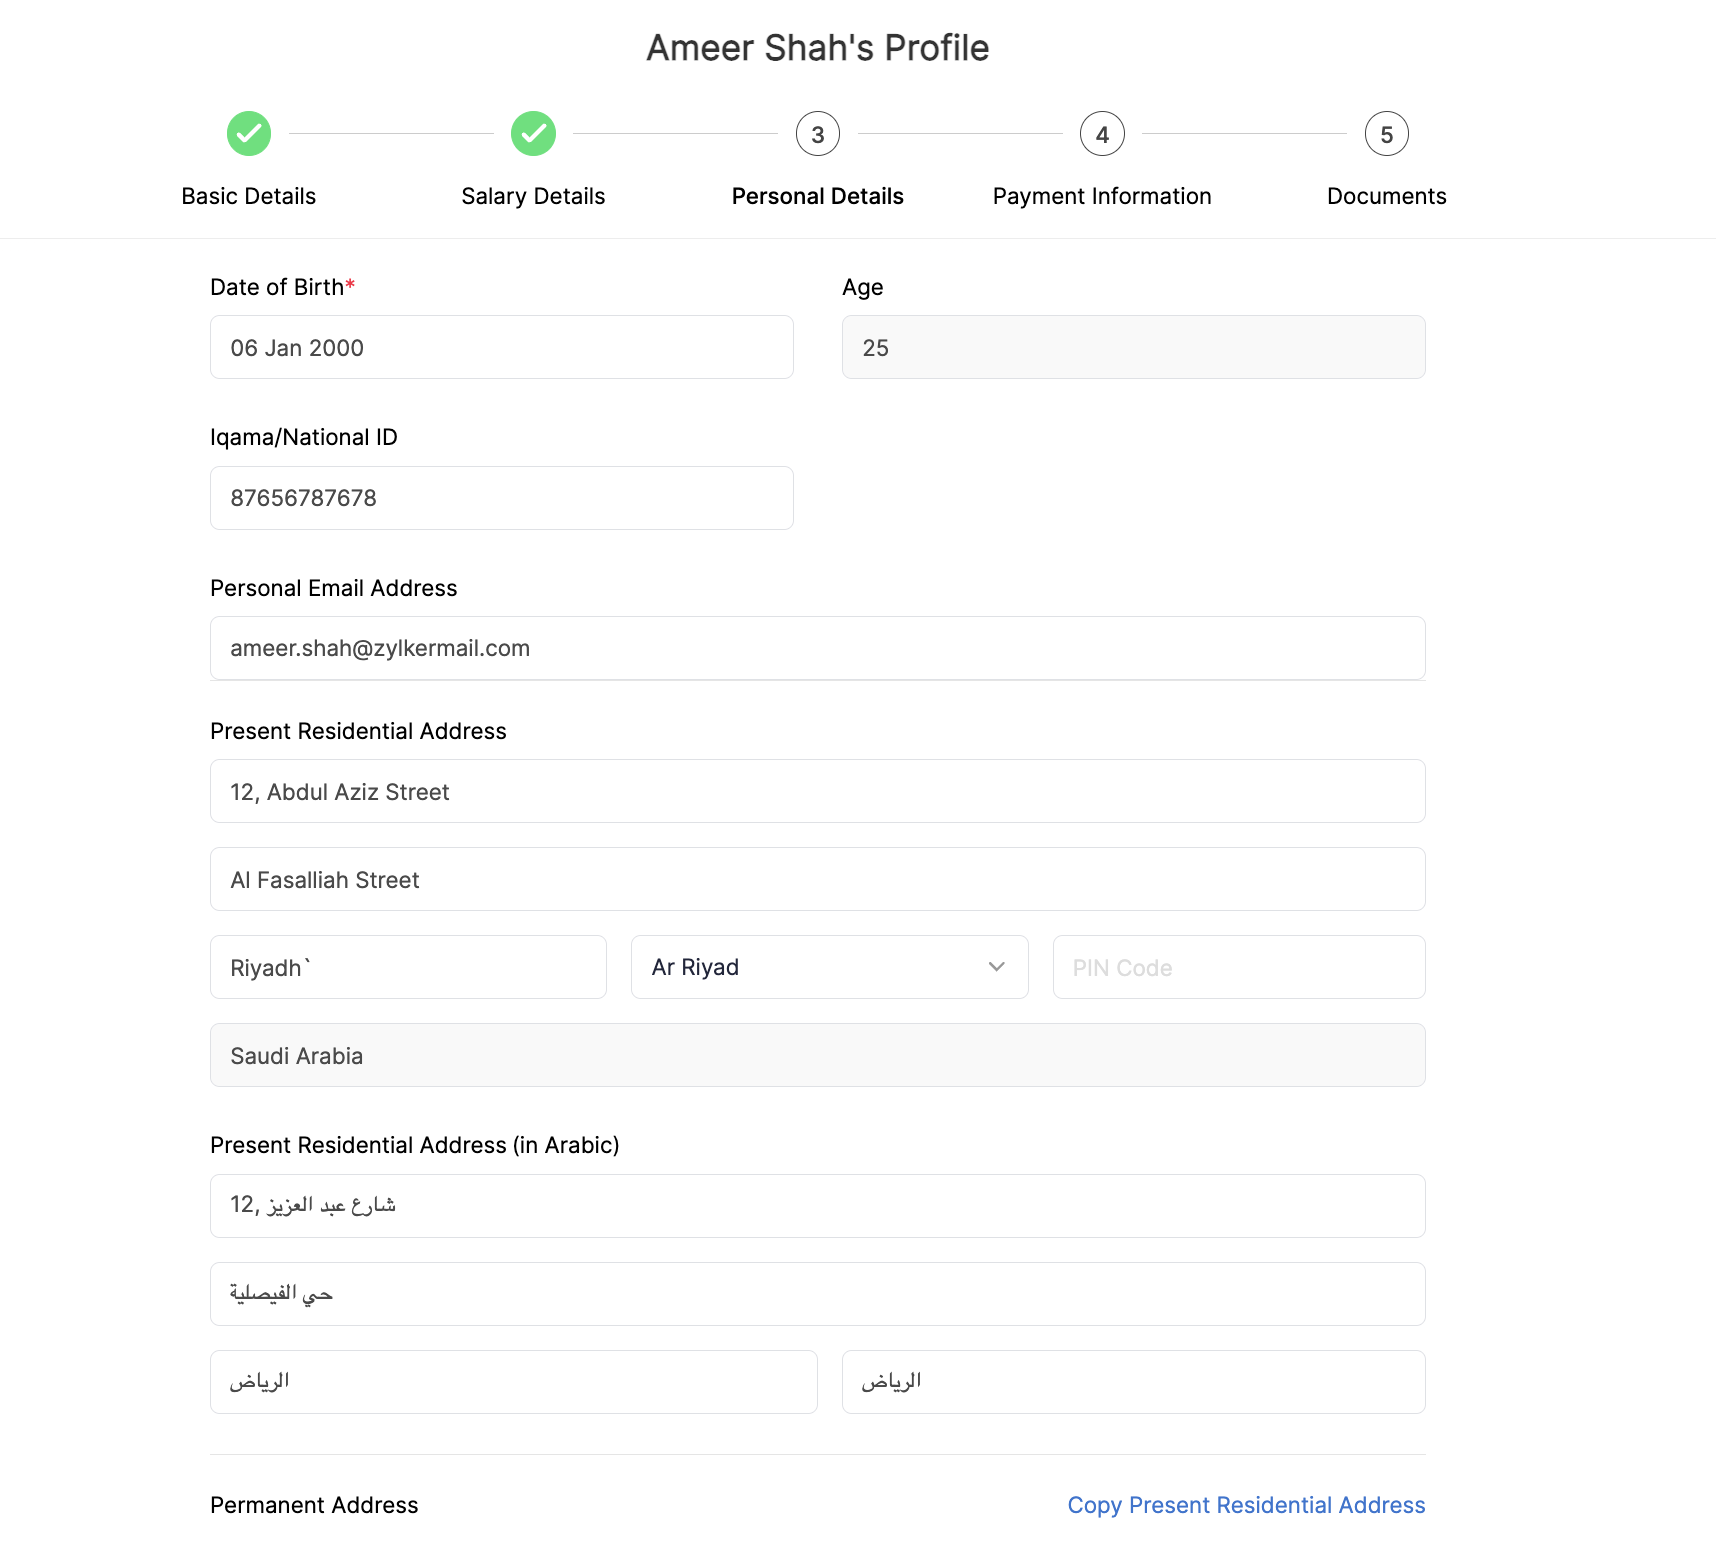Click the Personal Details step label

point(817,195)
